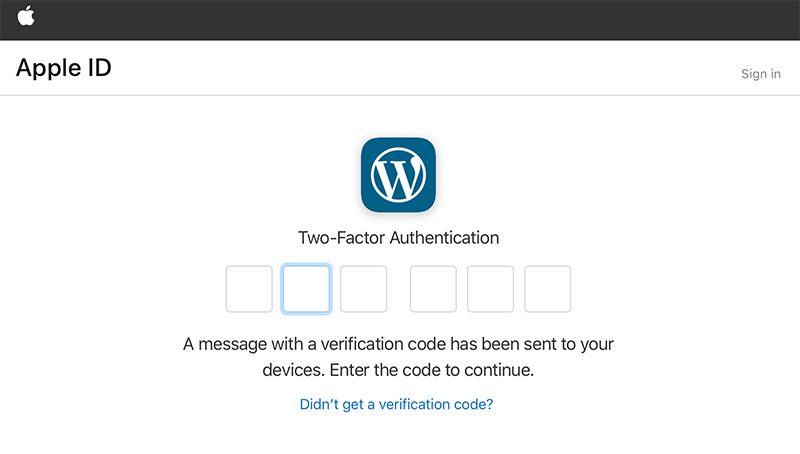The height and width of the screenshot is (454, 800).
Task: Open the Sign in link
Action: coord(761,74)
